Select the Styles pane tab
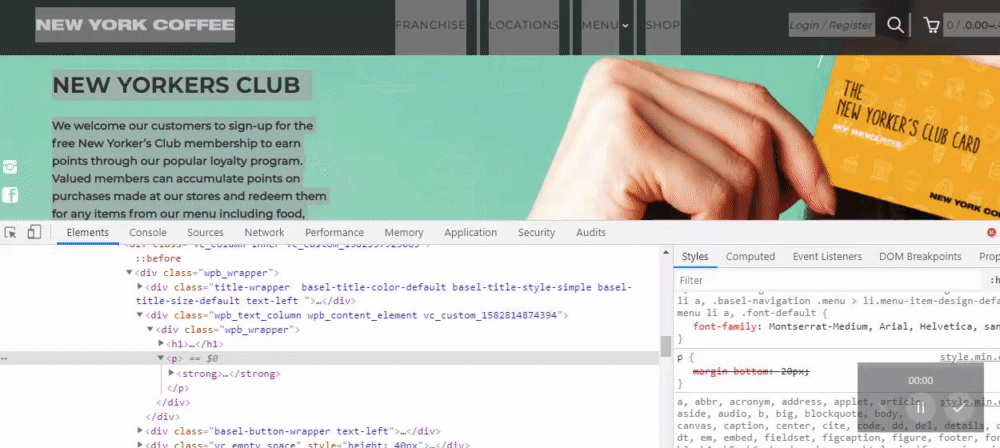This screenshot has width=1000, height=448. pyautogui.click(x=695, y=257)
